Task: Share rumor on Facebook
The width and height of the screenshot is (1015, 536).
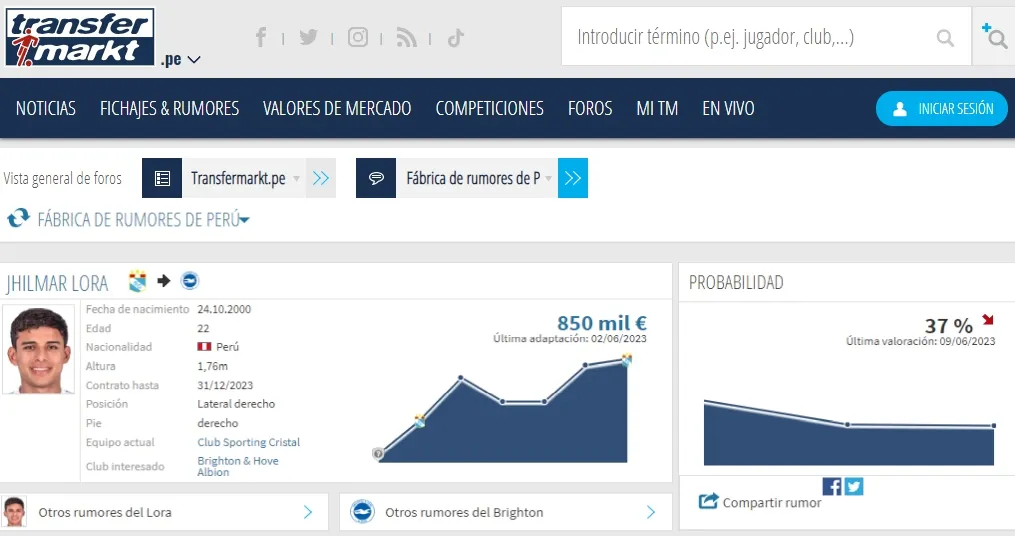Action: [x=832, y=486]
